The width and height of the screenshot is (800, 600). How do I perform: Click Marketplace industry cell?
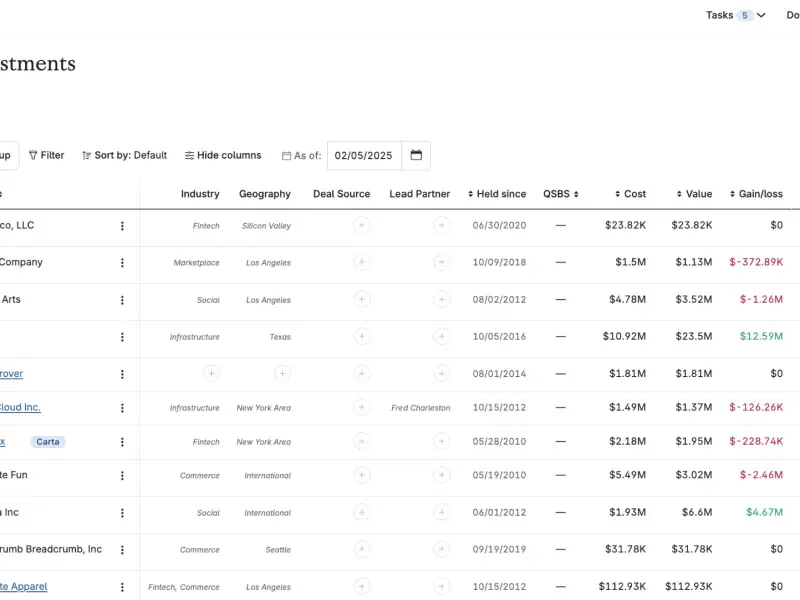[196, 263]
